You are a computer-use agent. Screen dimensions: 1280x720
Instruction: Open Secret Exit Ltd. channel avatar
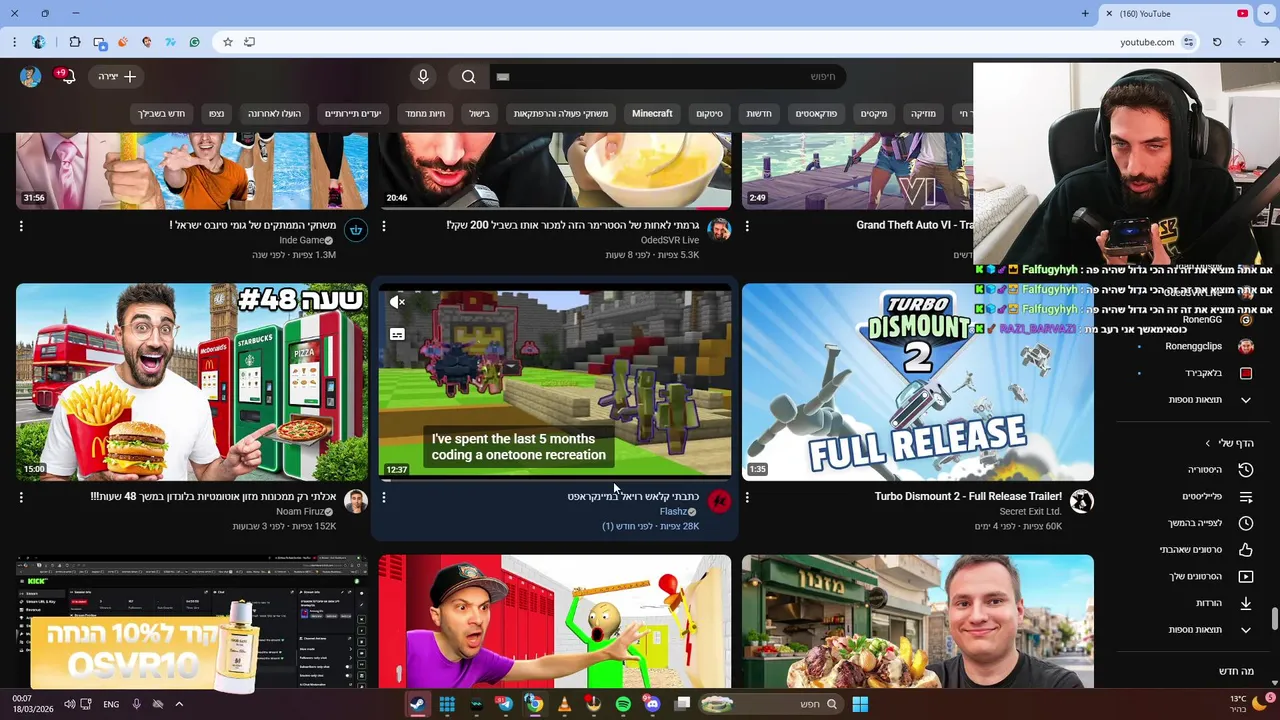pos(1081,501)
